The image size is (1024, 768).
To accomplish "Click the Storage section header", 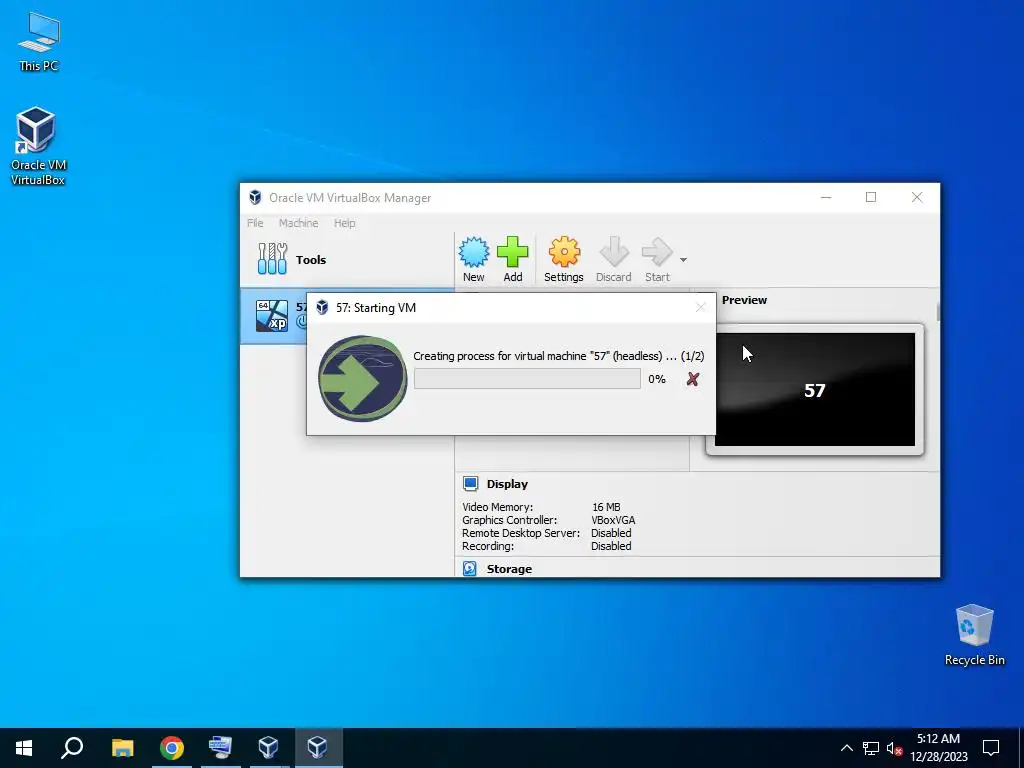I will coord(509,569).
